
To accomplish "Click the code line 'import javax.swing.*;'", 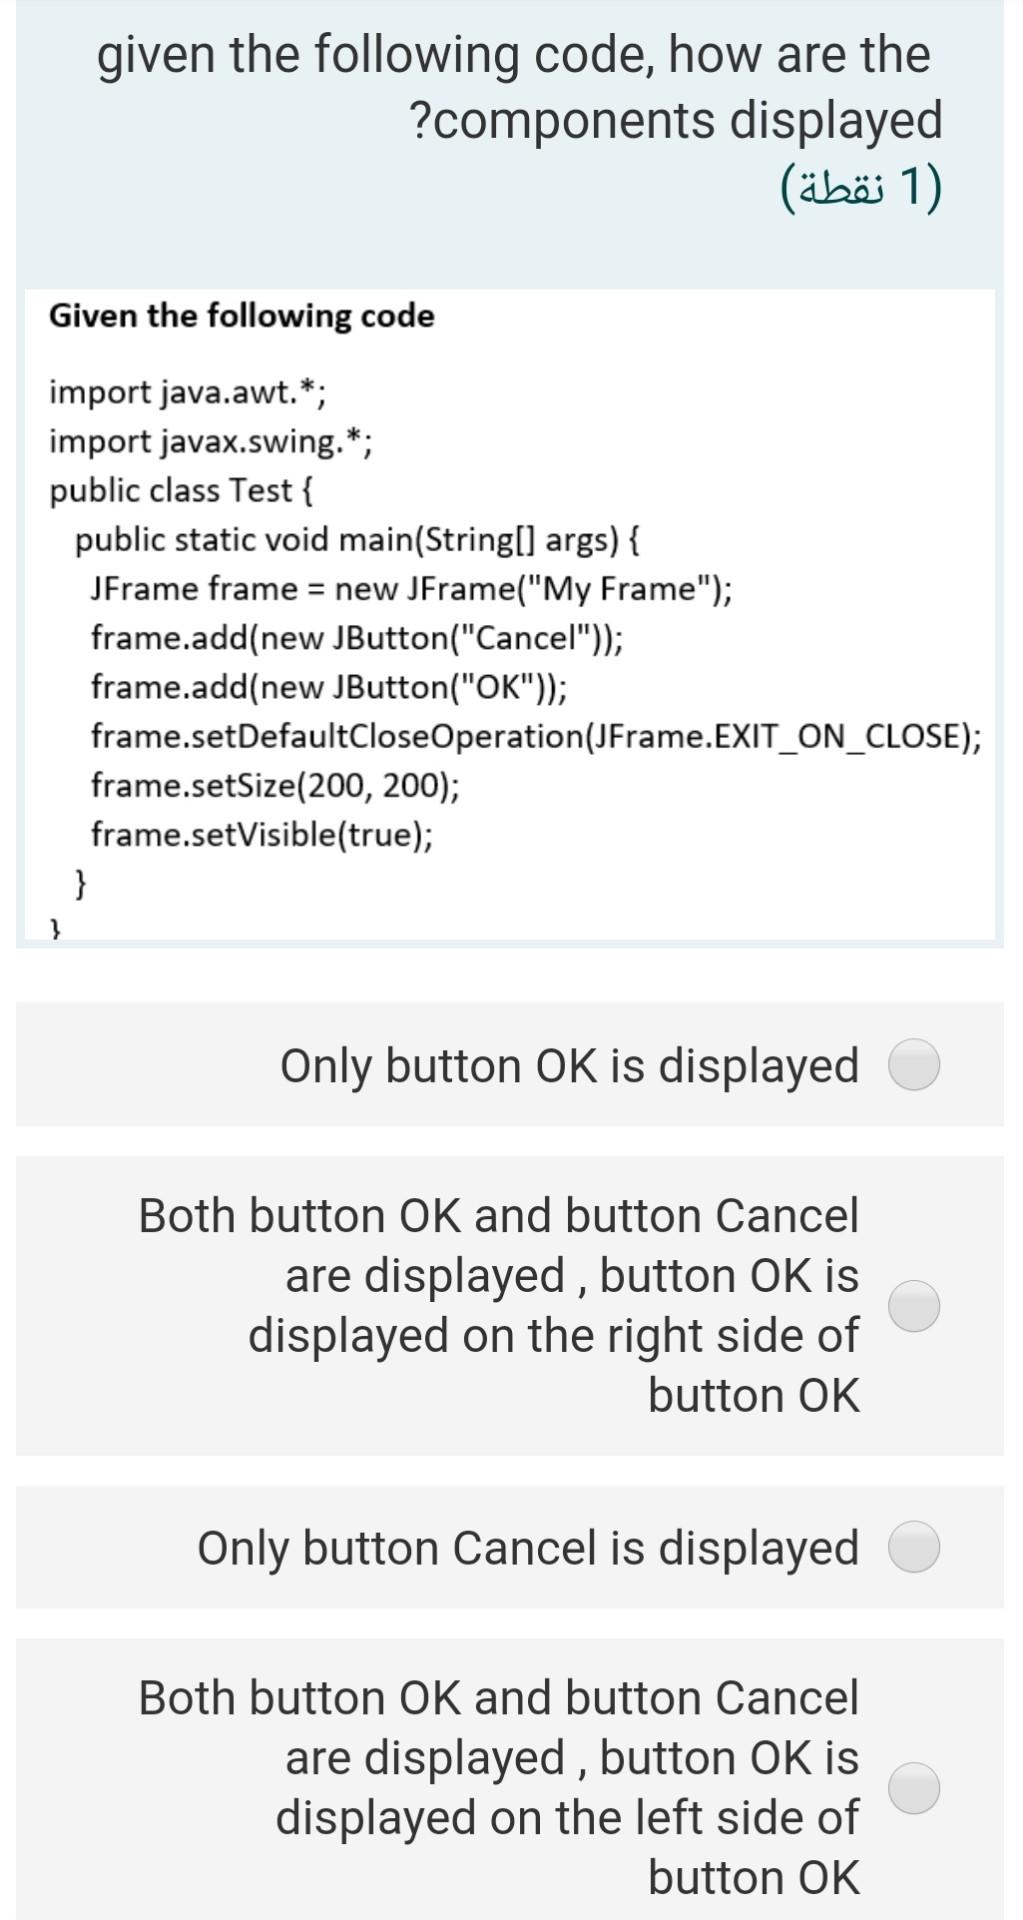I will [x=212, y=440].
